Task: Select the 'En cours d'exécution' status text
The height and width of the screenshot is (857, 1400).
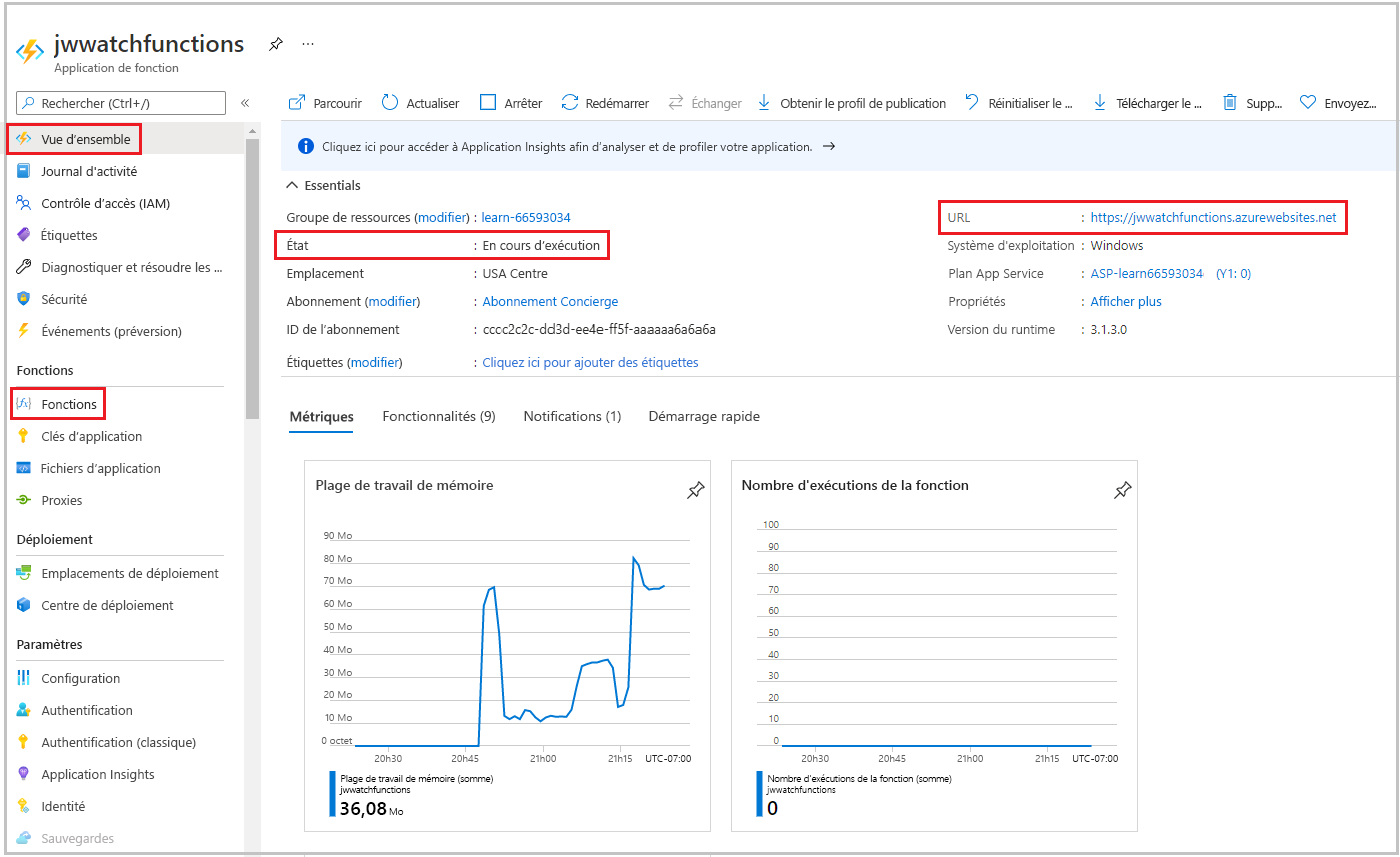Action: [x=541, y=245]
